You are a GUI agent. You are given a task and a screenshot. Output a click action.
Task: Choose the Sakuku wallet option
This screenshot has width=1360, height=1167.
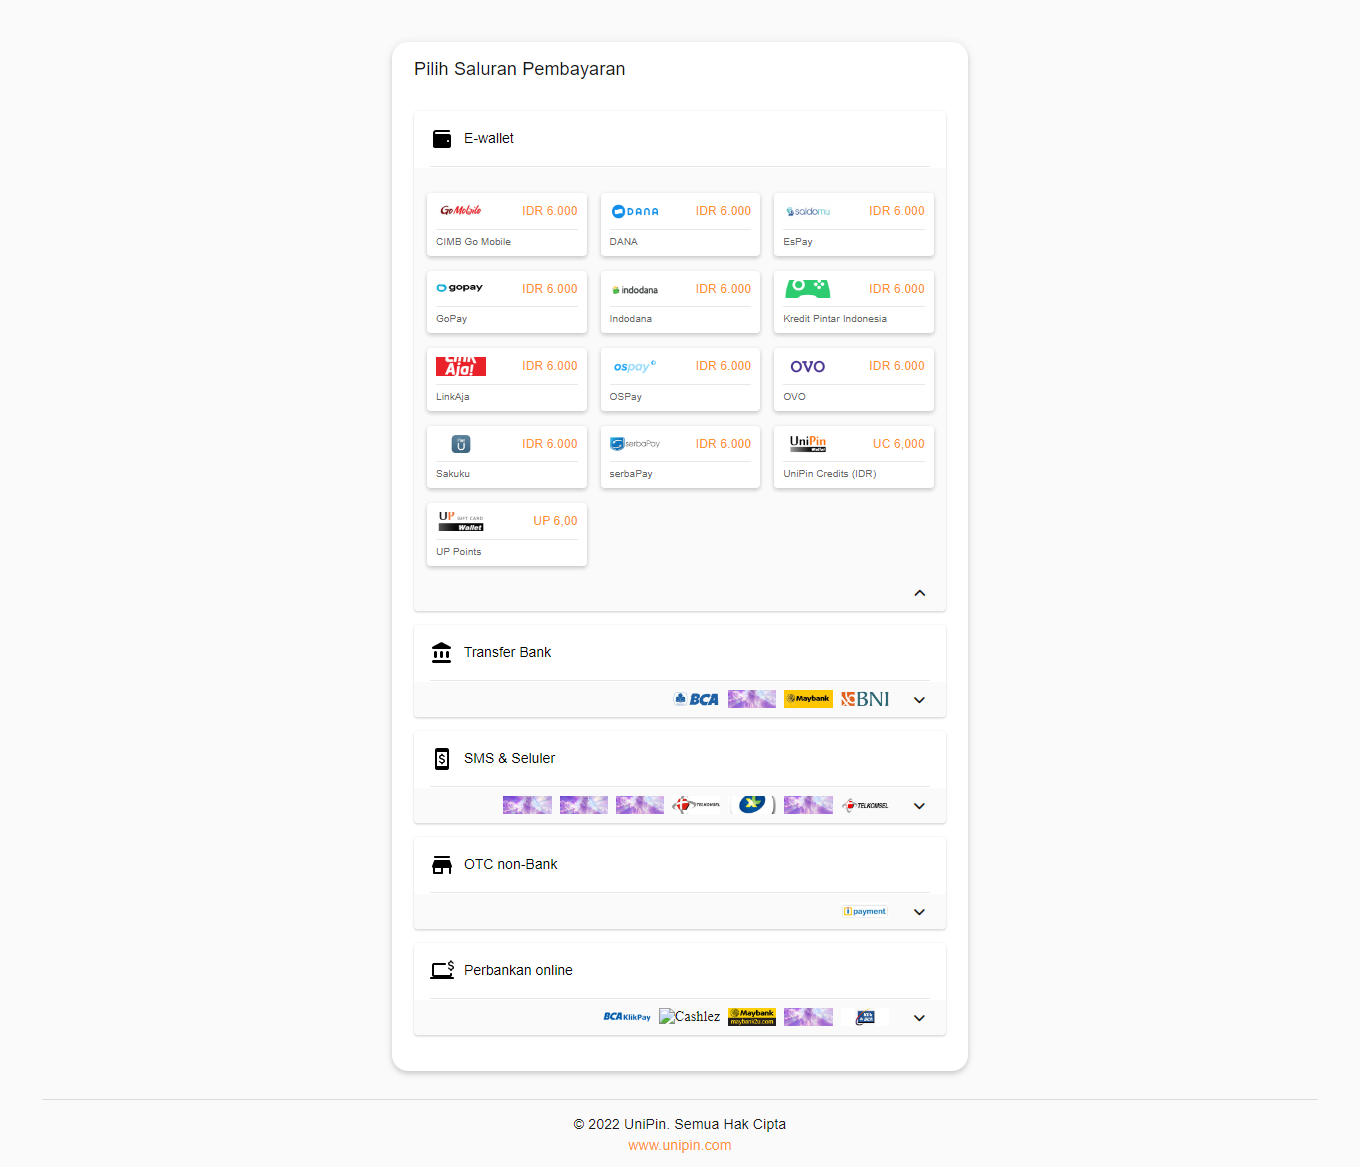tap(506, 457)
